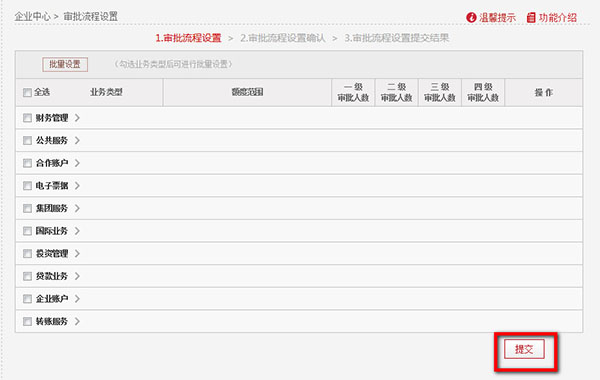
Task: Check the 投资管理 checkbox
Action: (x=27, y=253)
